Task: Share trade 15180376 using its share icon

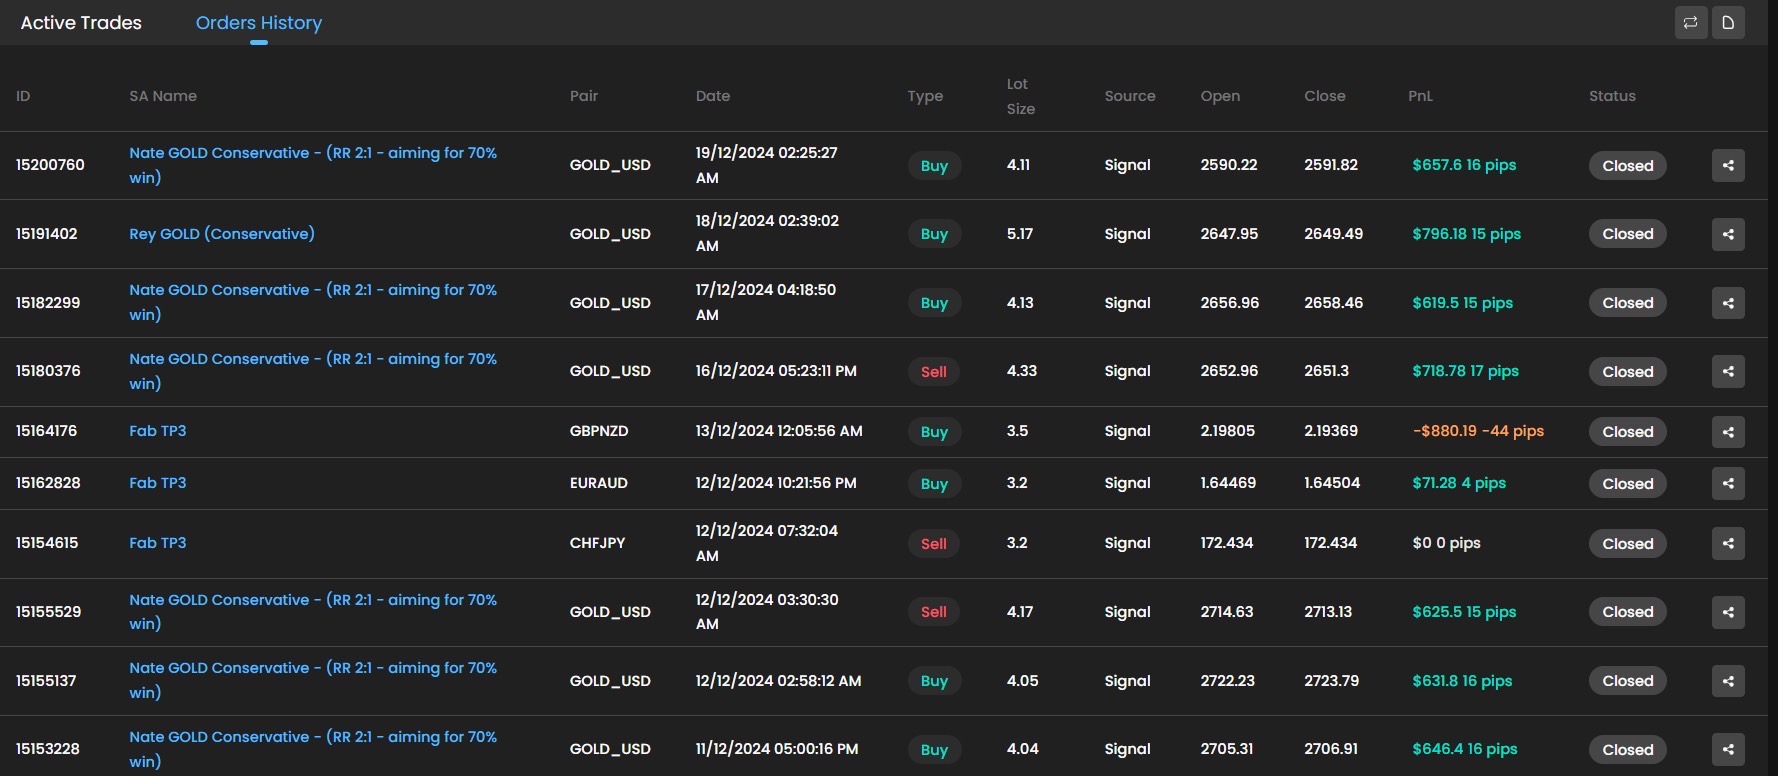Action: [1728, 372]
